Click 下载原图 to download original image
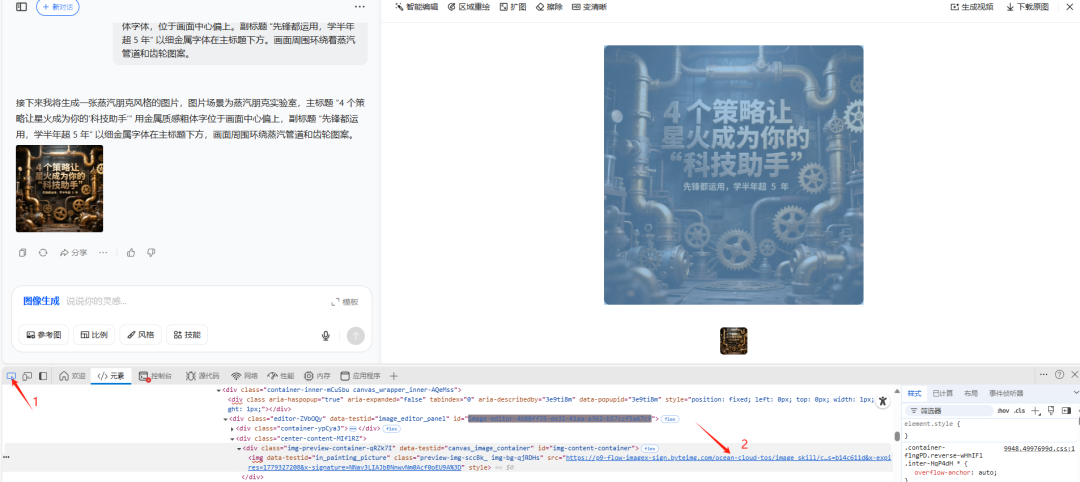 click(x=1028, y=7)
